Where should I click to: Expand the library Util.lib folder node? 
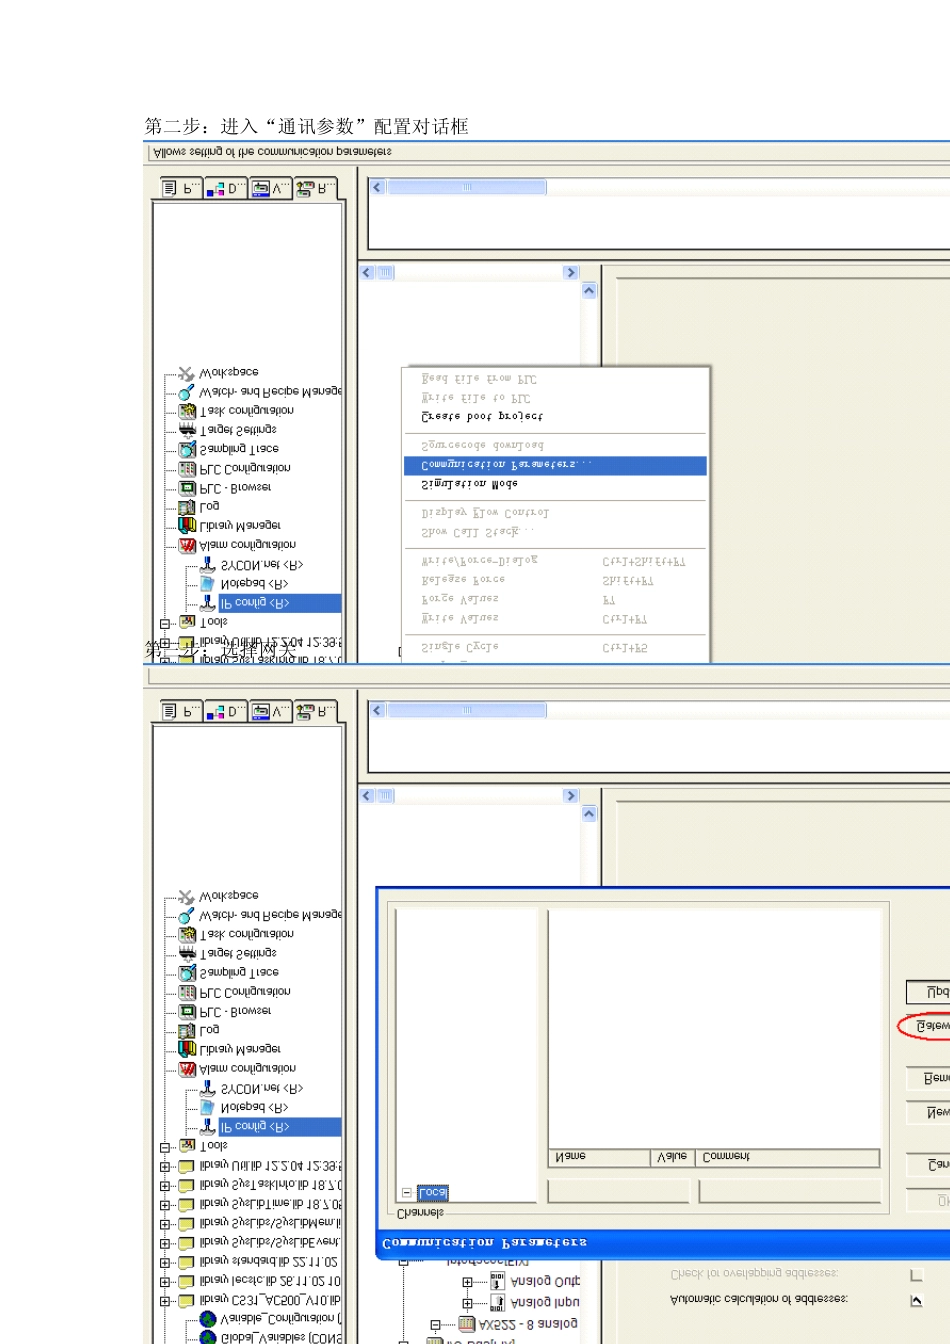(165, 1166)
